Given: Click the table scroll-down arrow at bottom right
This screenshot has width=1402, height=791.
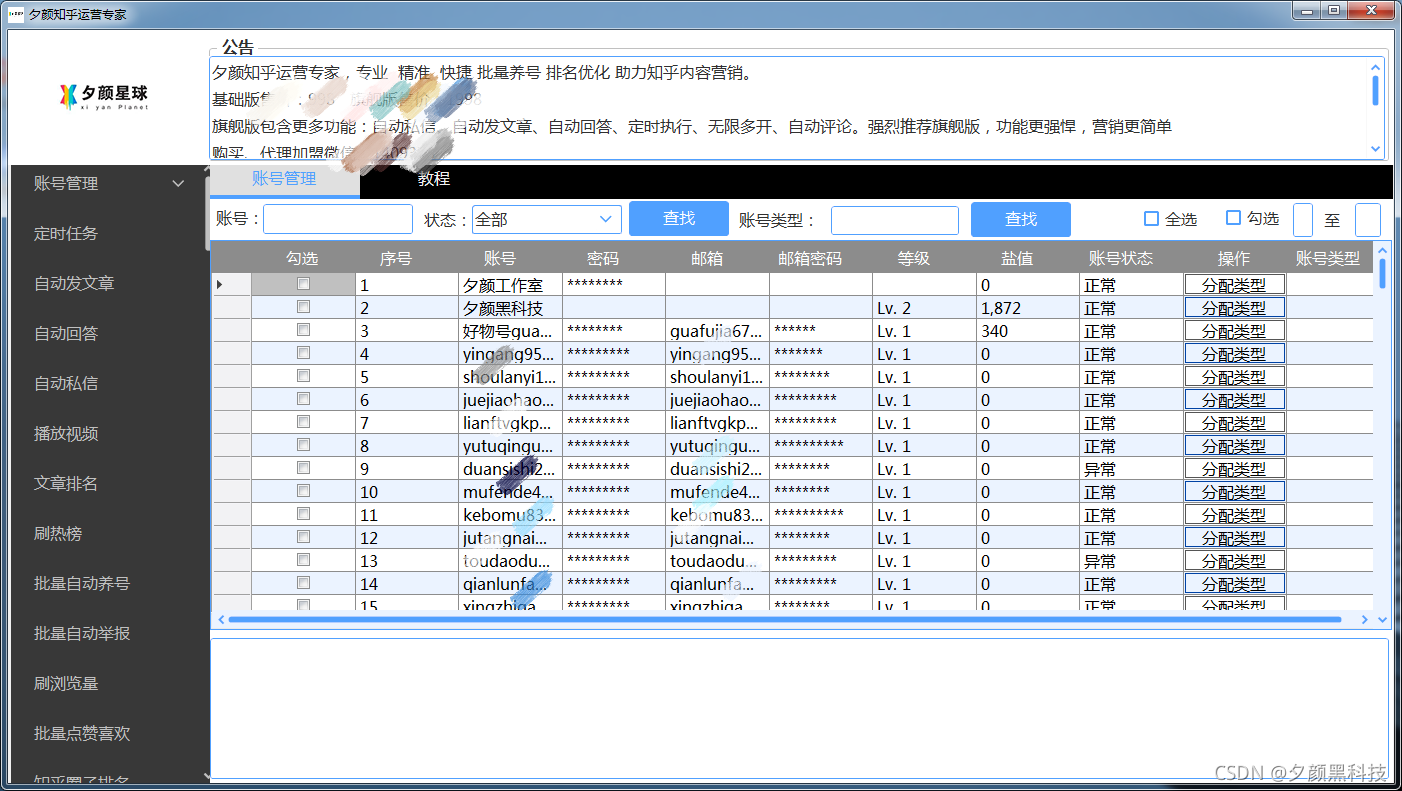Looking at the screenshot, I should [x=1383, y=620].
